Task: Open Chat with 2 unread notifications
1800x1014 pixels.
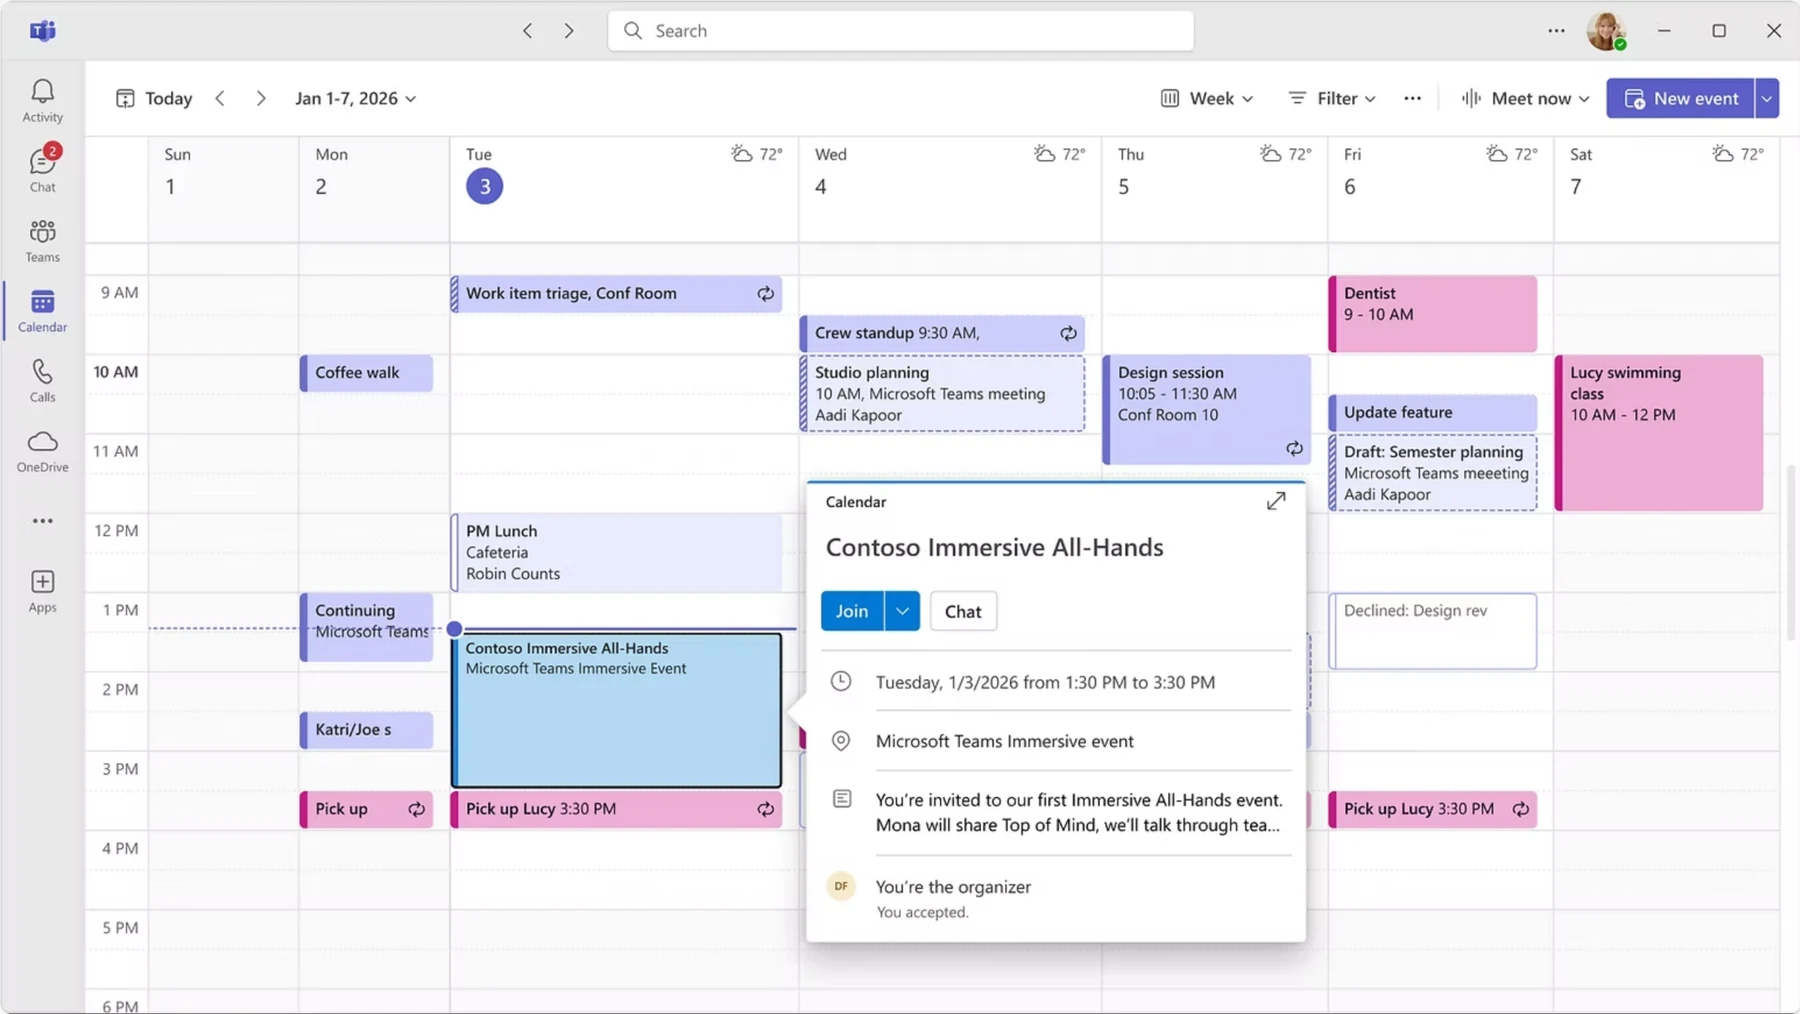Action: 42,169
